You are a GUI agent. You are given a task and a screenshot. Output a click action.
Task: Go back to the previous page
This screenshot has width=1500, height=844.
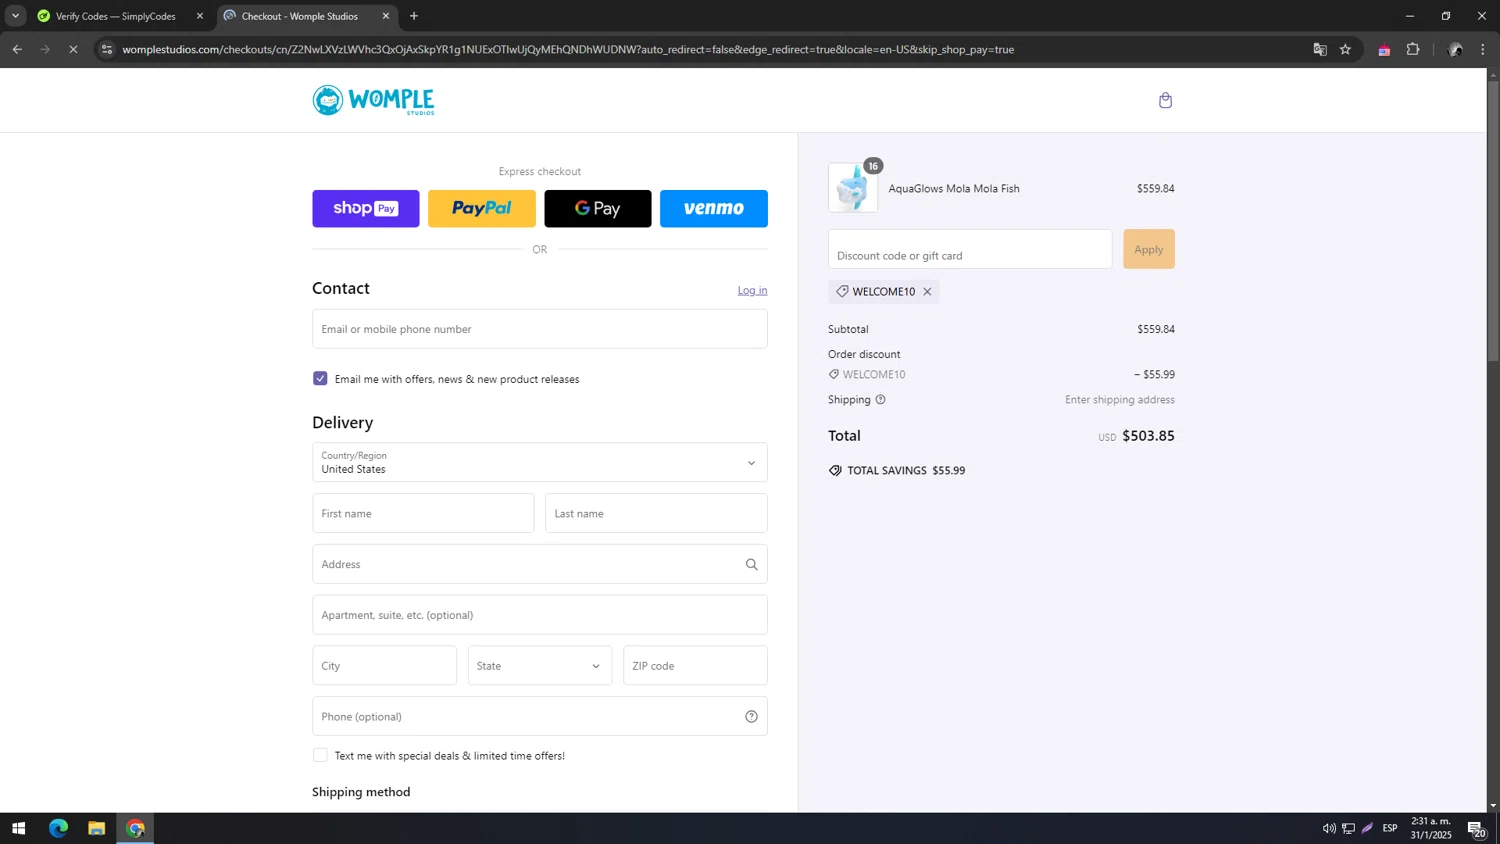pos(17,49)
